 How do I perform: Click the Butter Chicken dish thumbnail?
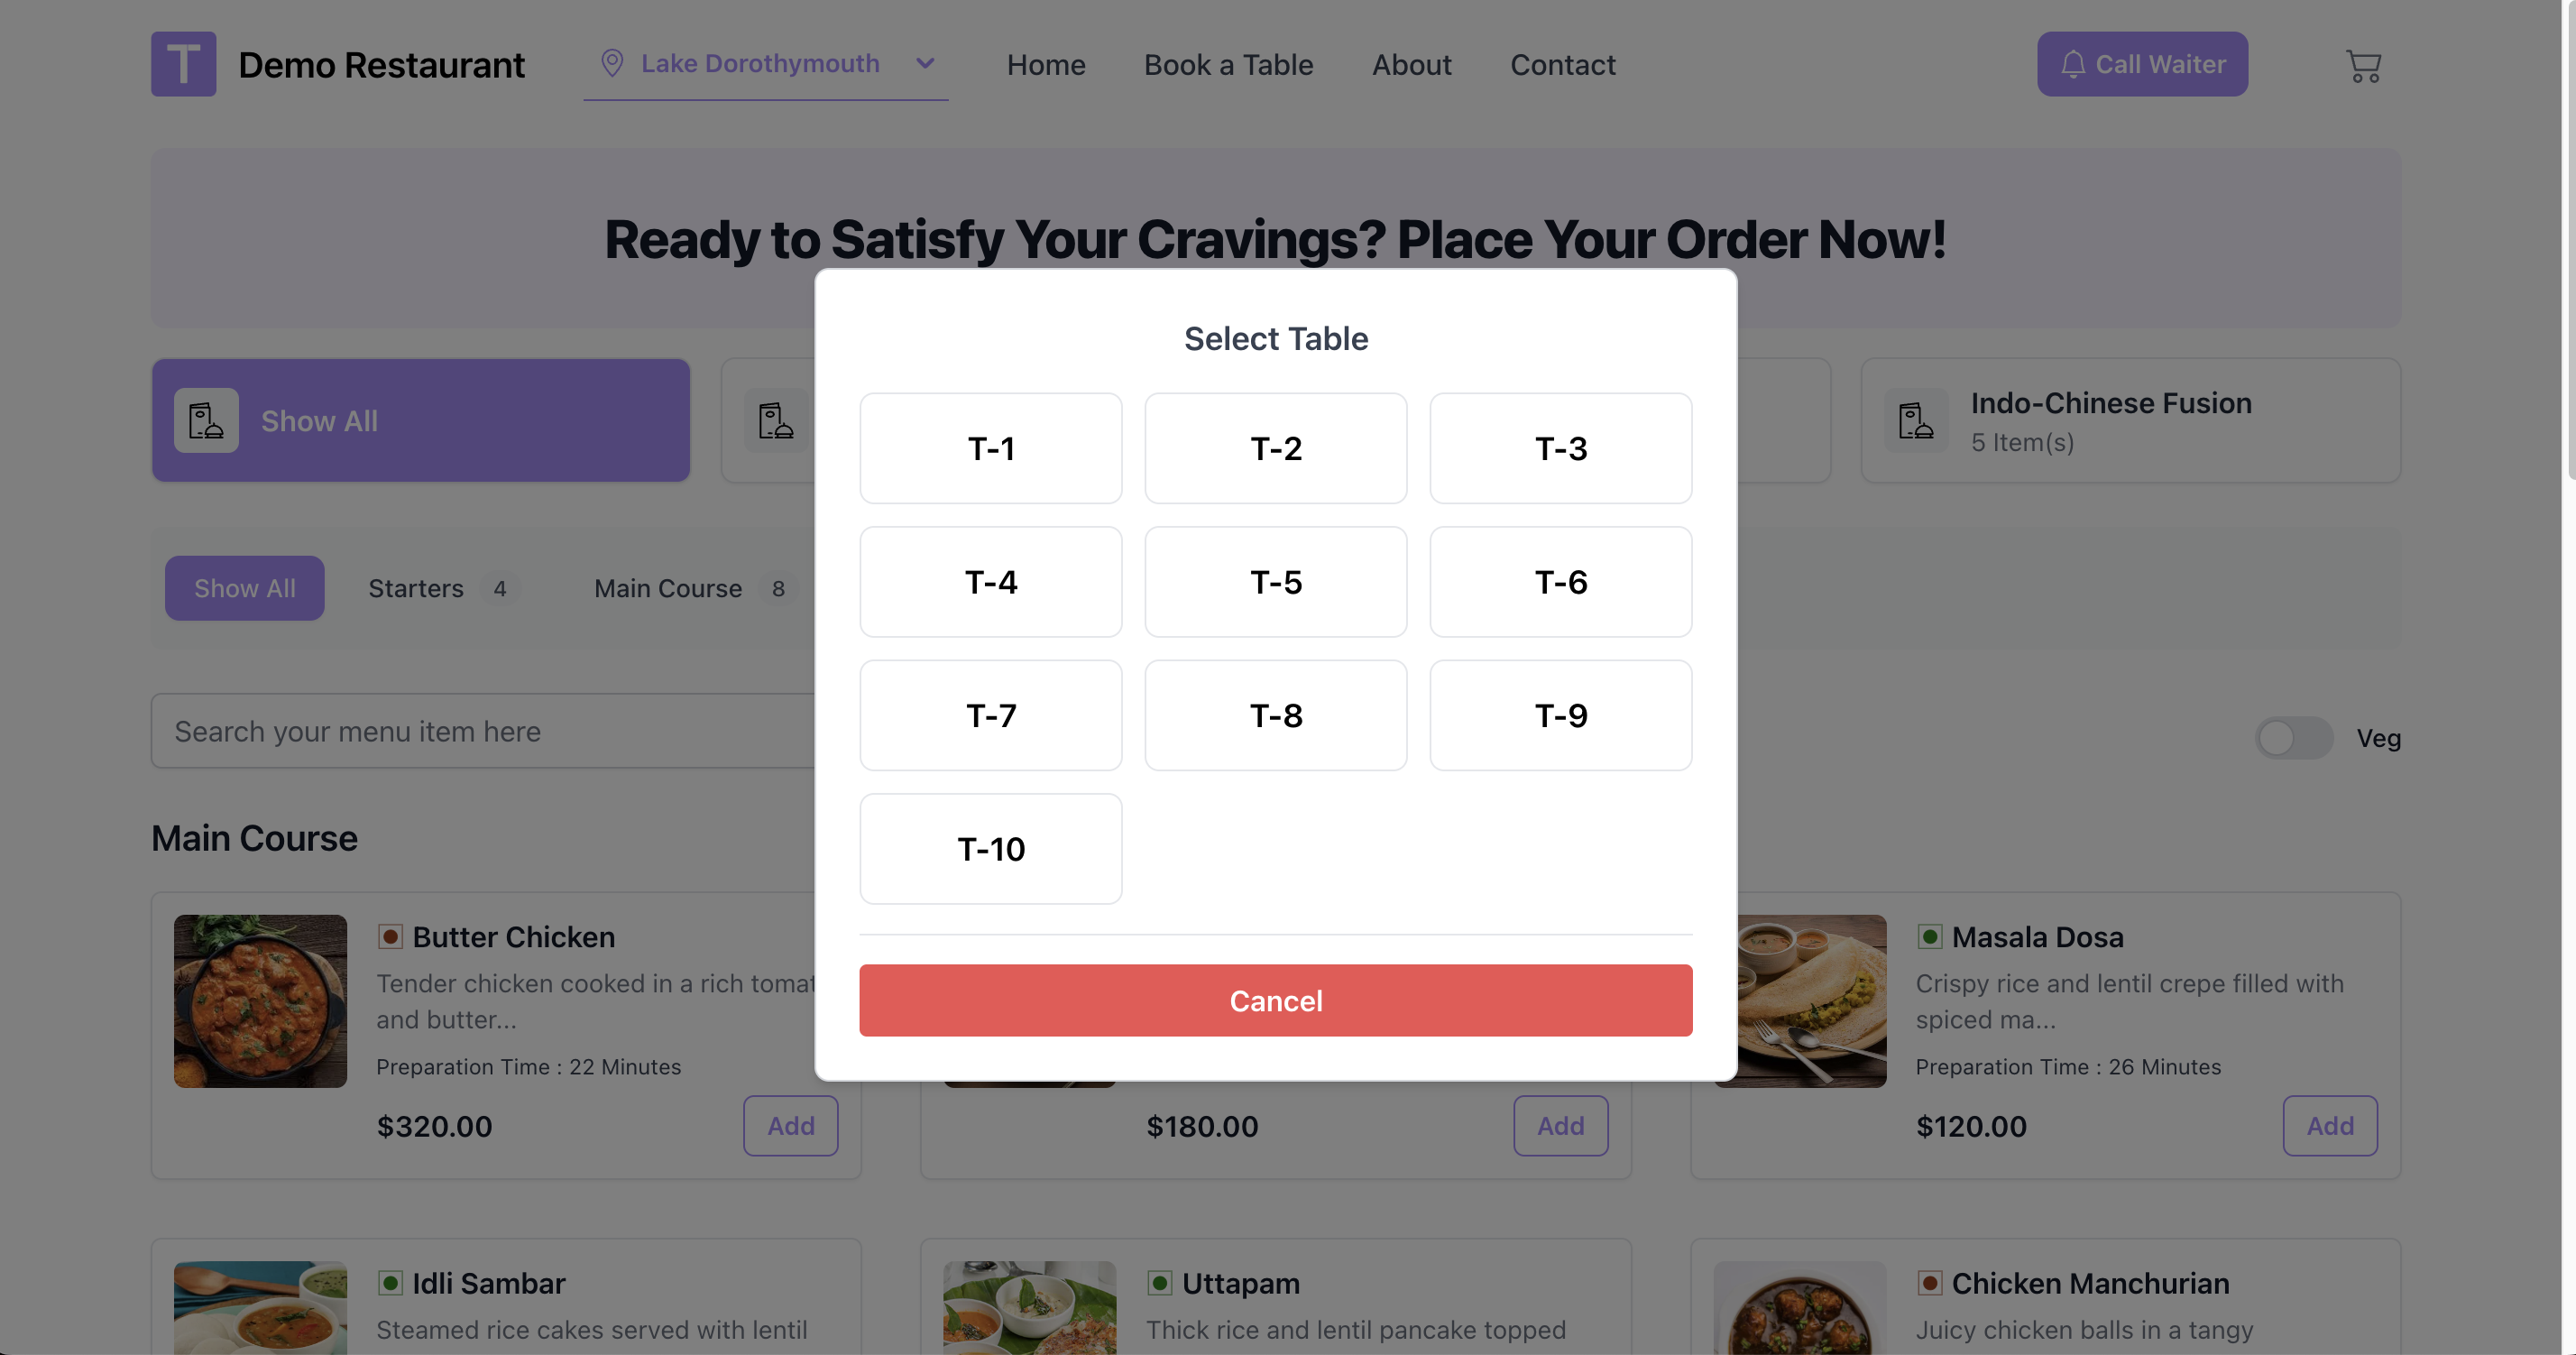coord(260,1001)
